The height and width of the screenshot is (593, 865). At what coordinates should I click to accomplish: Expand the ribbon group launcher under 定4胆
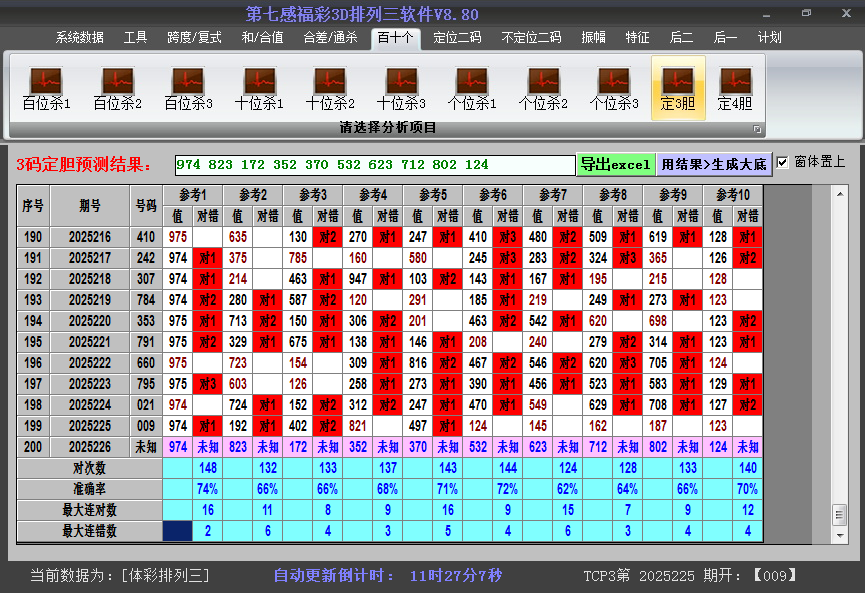click(757, 129)
